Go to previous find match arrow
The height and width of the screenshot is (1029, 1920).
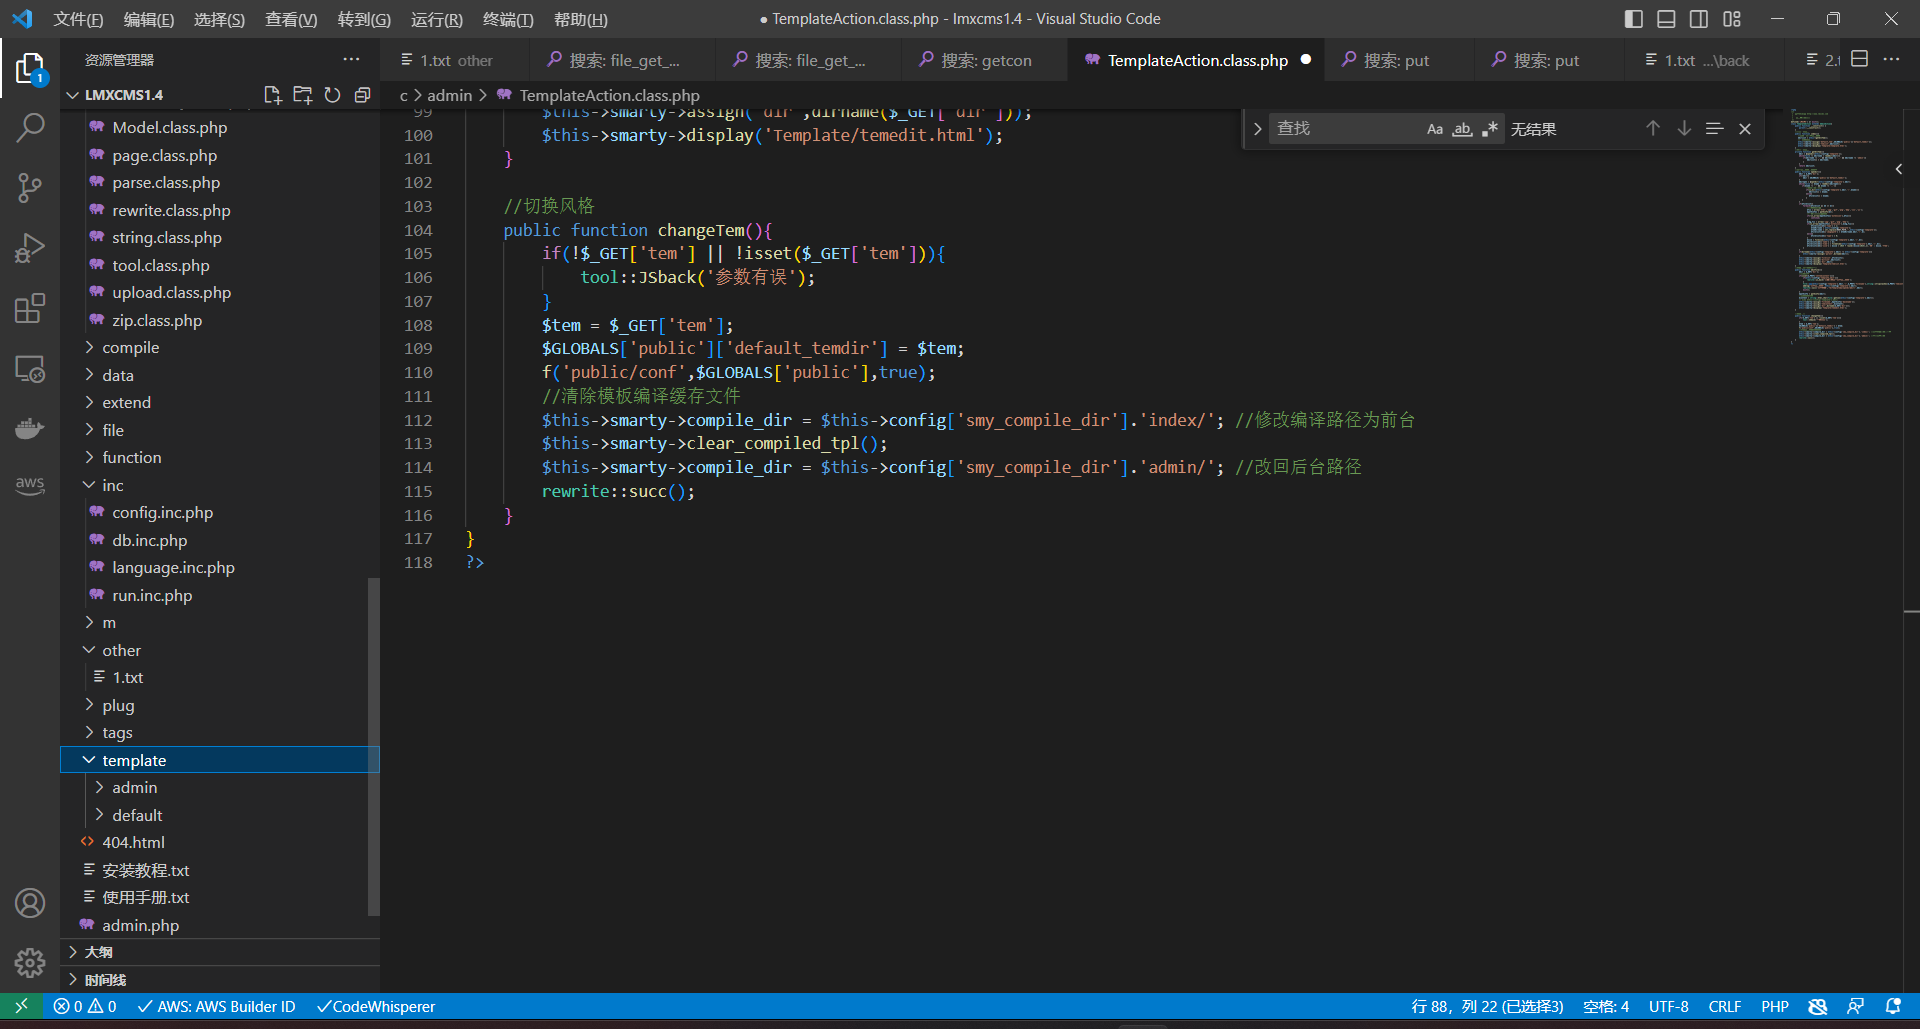1653,128
